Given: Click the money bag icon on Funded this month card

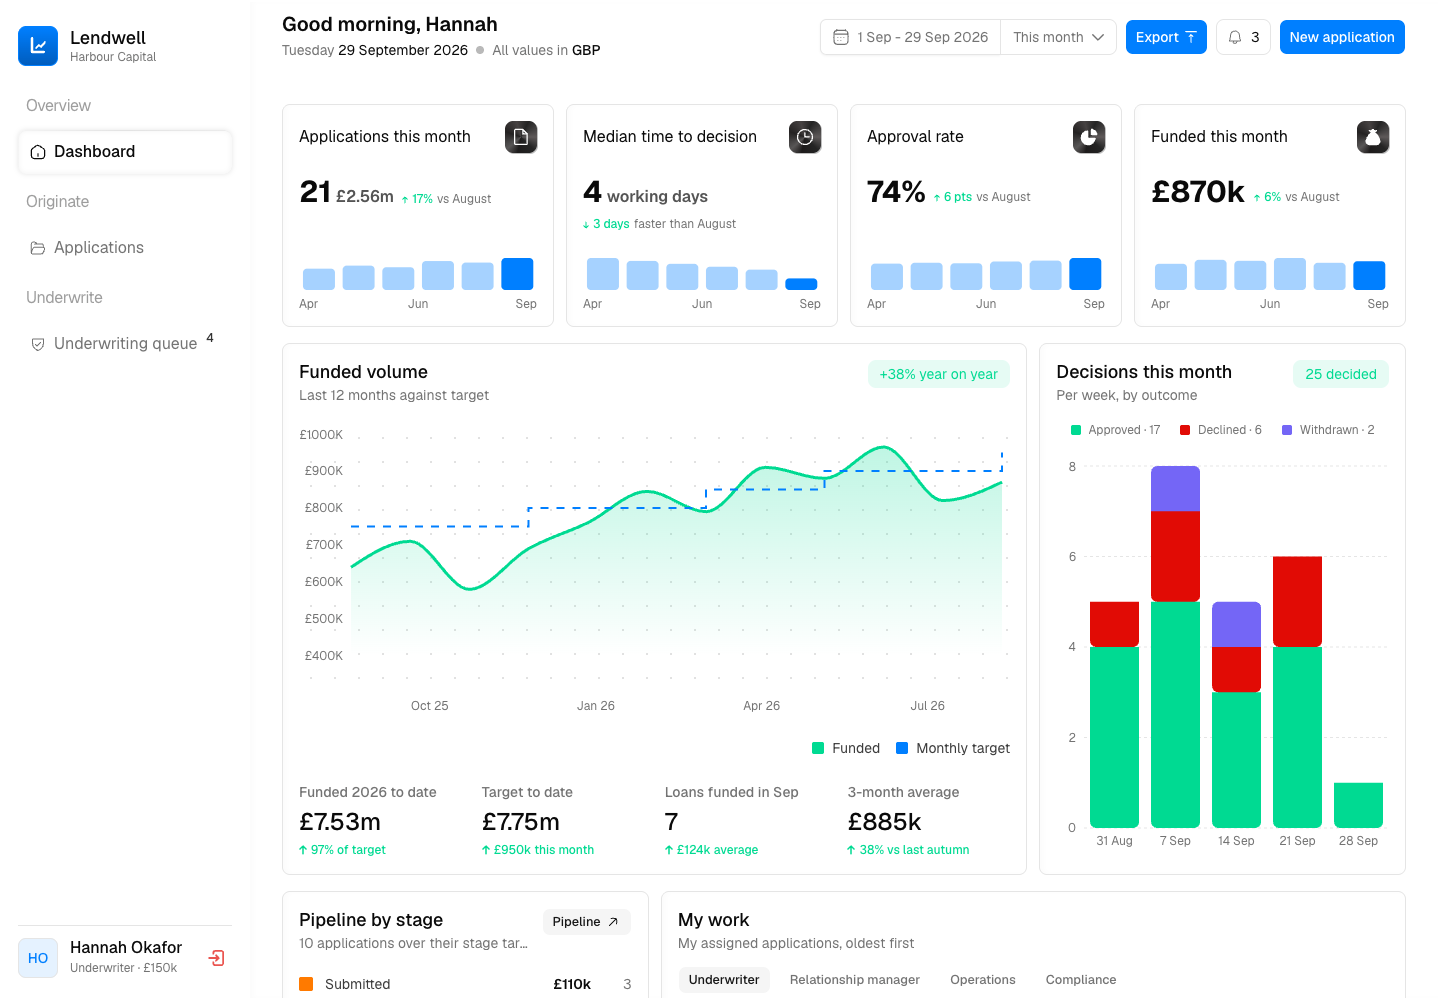Looking at the screenshot, I should (x=1373, y=137).
